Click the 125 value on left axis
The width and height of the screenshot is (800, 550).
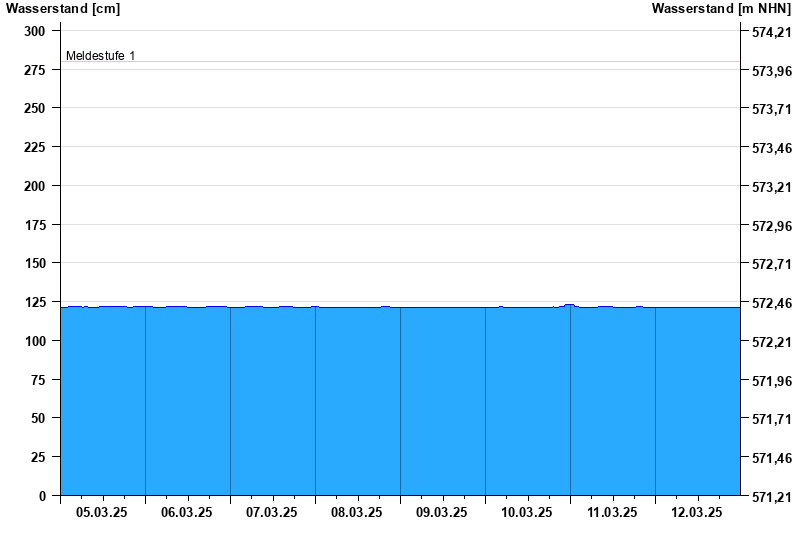[35, 302]
